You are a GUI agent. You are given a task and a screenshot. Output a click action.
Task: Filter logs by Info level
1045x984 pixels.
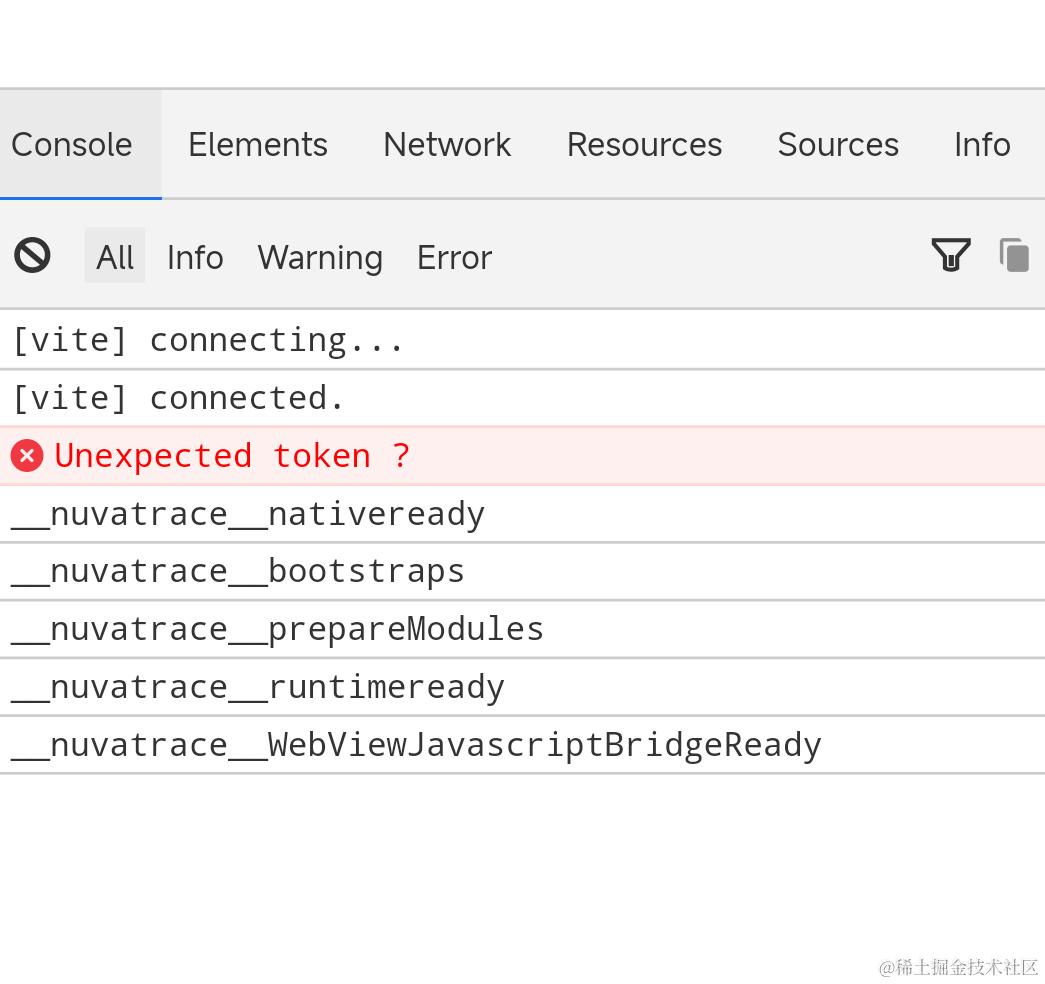[x=195, y=257]
